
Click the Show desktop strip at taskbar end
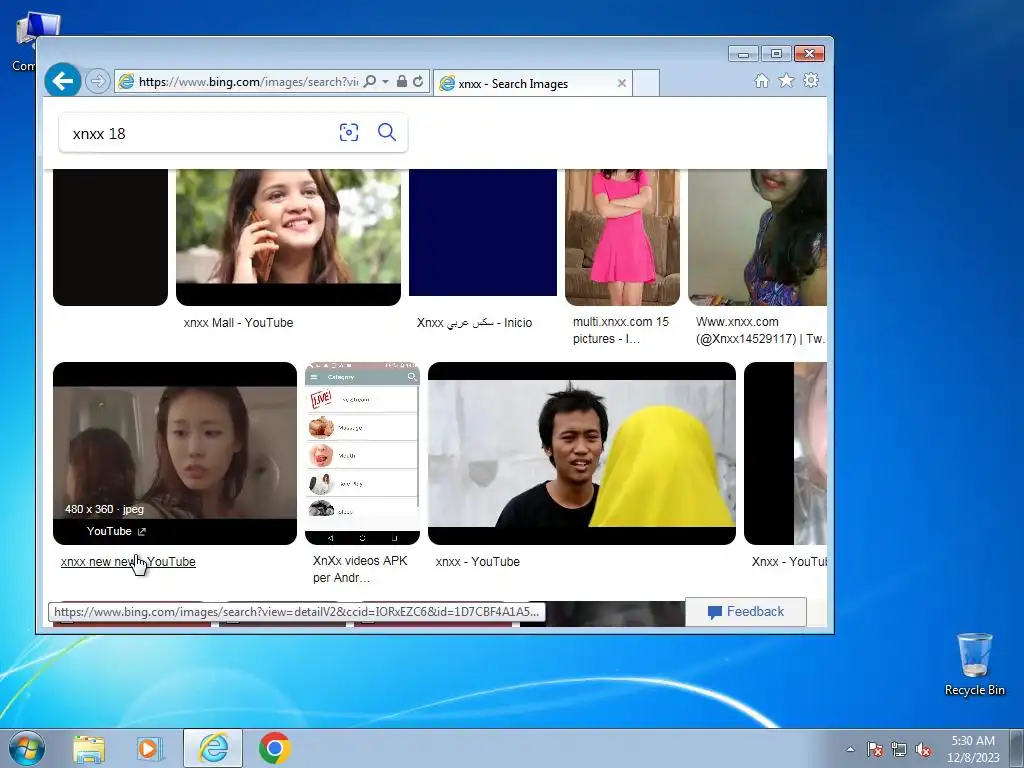click(1017, 748)
